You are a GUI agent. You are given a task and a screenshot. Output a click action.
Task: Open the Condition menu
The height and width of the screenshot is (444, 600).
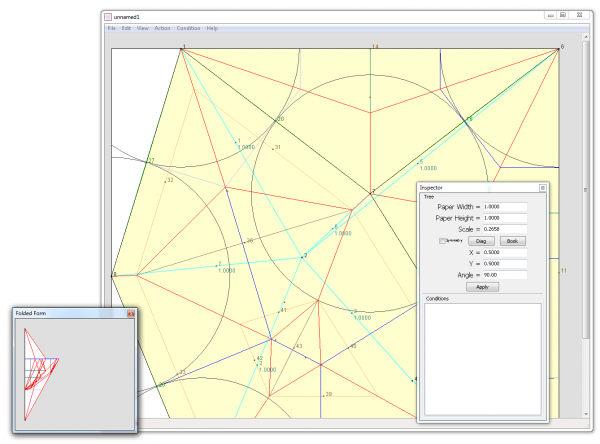pyautogui.click(x=188, y=28)
